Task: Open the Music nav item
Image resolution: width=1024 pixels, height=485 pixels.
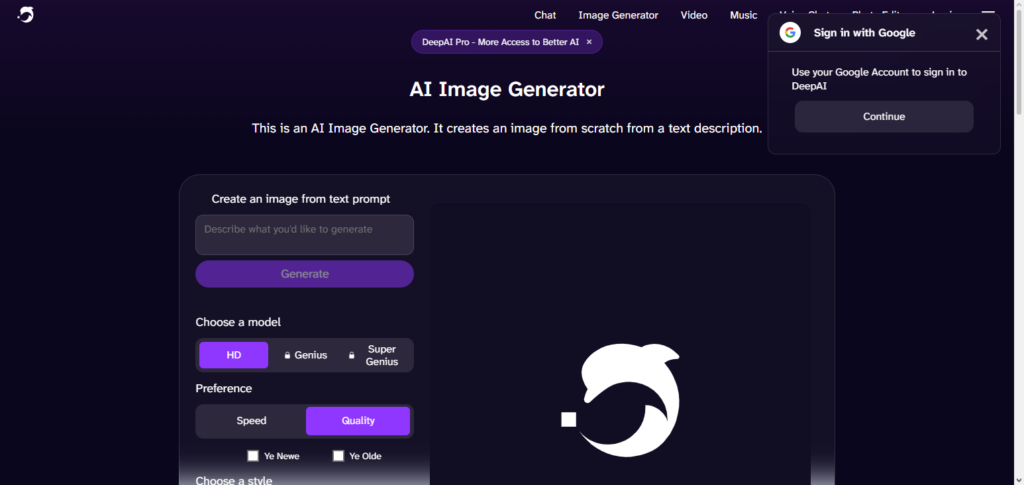Action: [x=743, y=15]
